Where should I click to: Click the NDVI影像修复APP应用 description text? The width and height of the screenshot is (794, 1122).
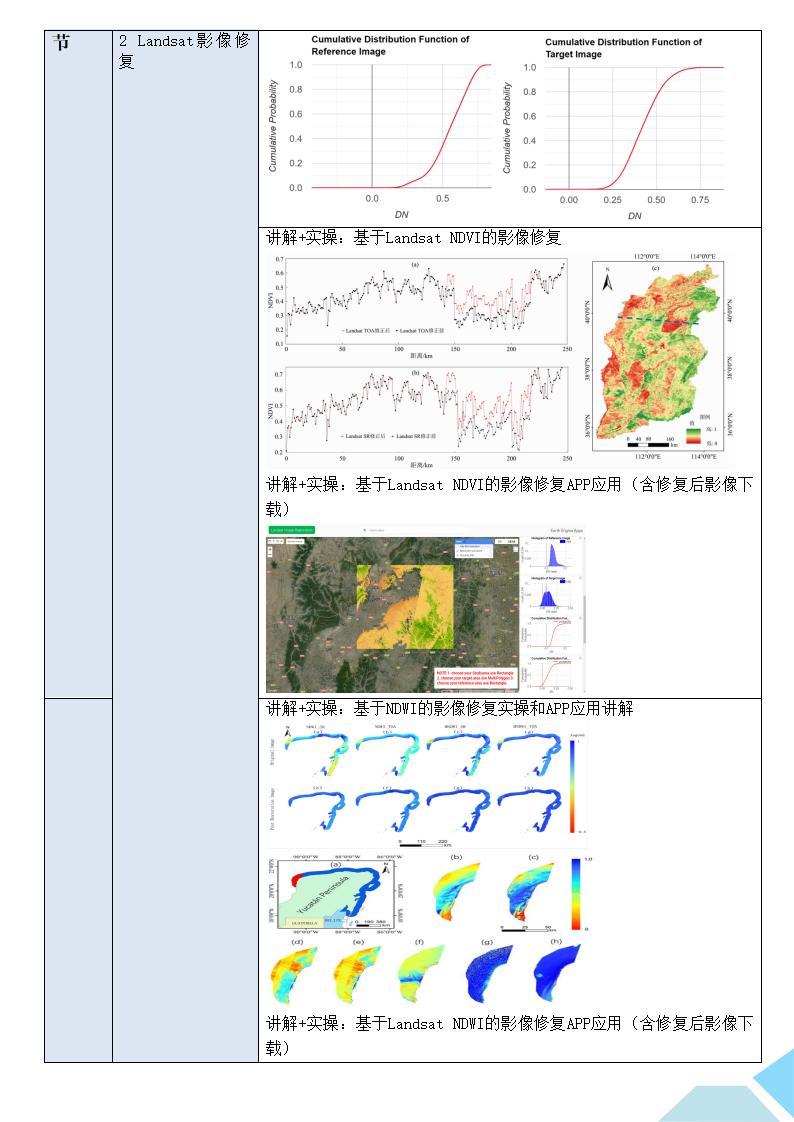(x=509, y=497)
